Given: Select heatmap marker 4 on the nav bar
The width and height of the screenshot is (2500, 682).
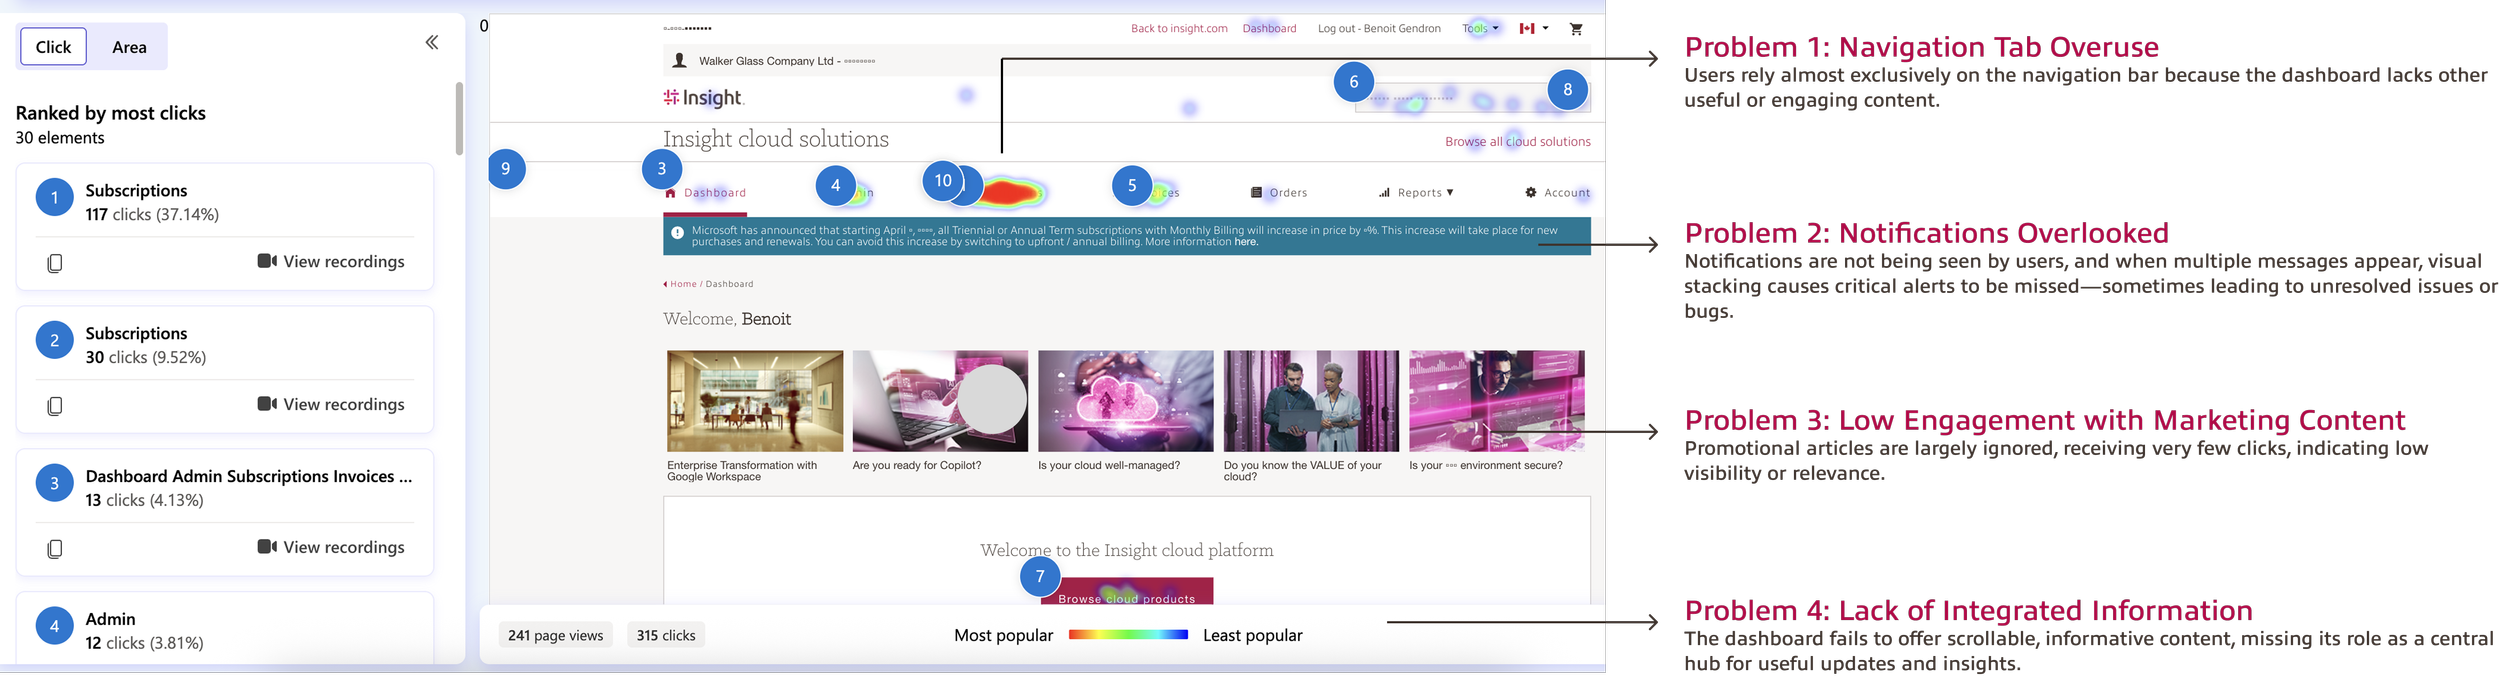Looking at the screenshot, I should [x=835, y=185].
